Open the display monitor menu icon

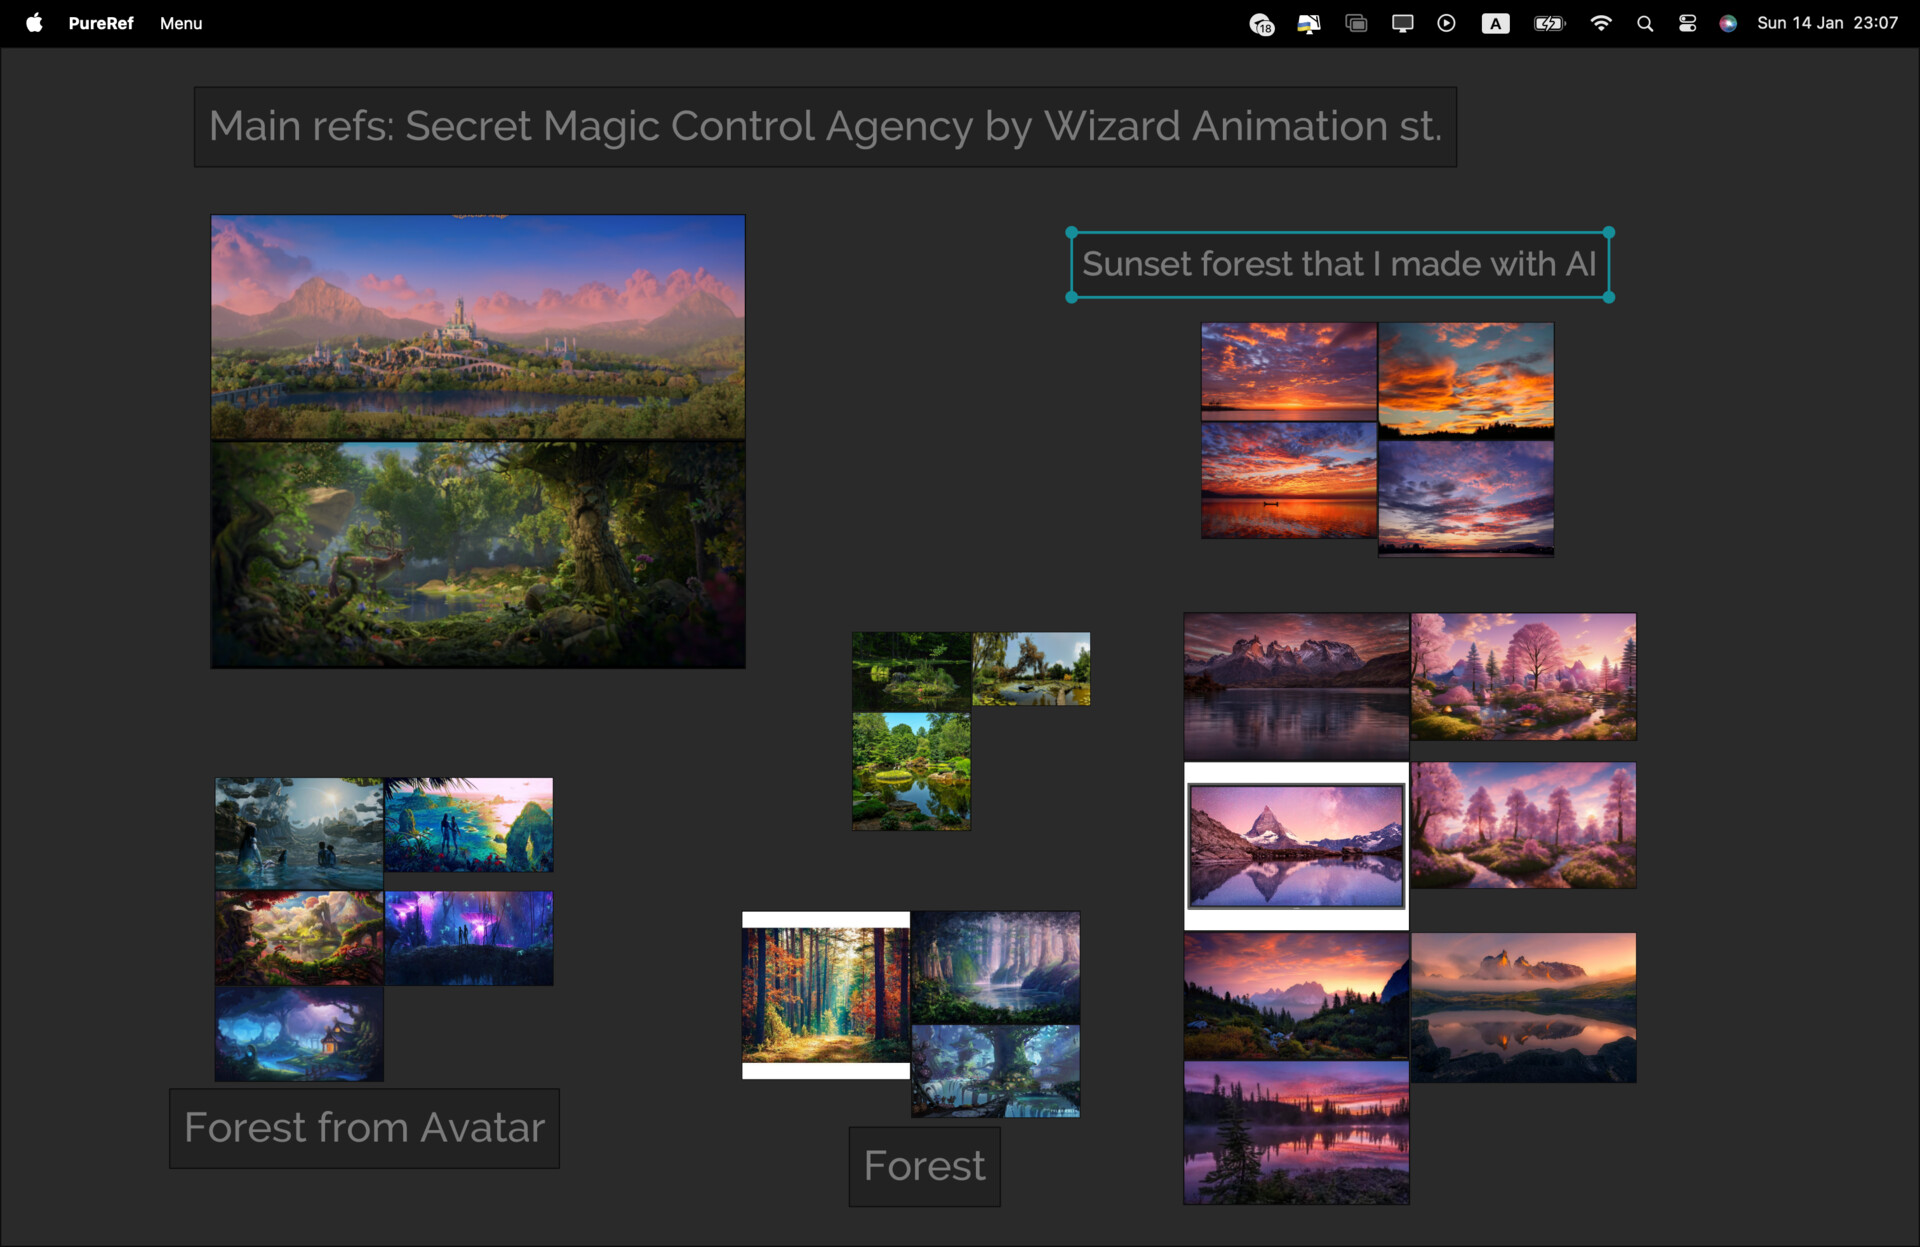click(x=1402, y=23)
